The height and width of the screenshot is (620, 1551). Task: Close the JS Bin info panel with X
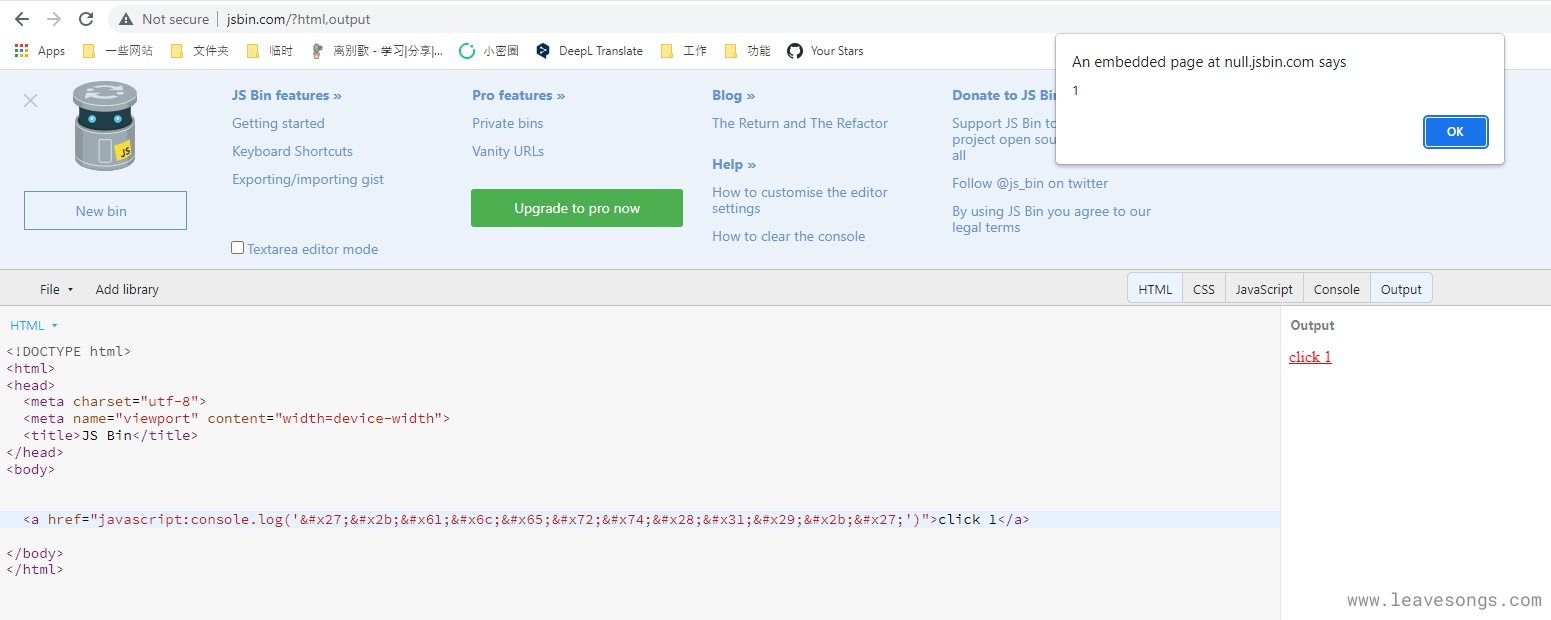30,100
